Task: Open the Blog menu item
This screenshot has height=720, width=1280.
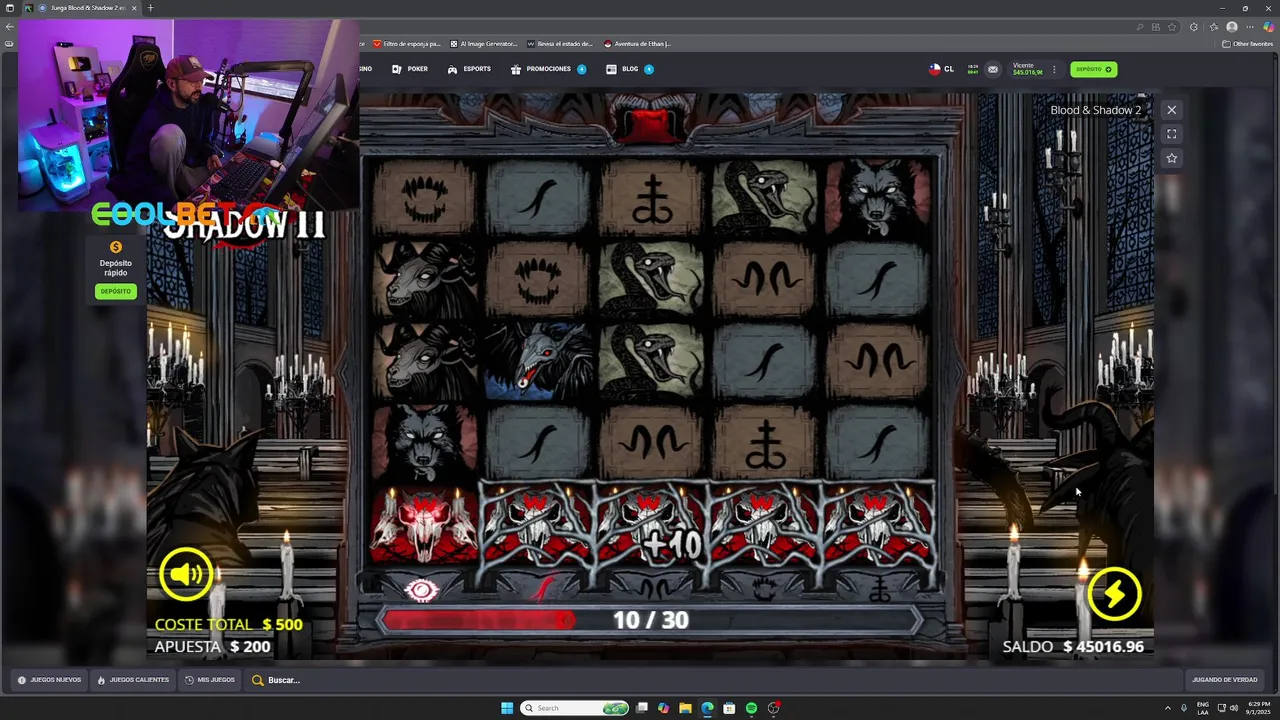Action: 629,69
